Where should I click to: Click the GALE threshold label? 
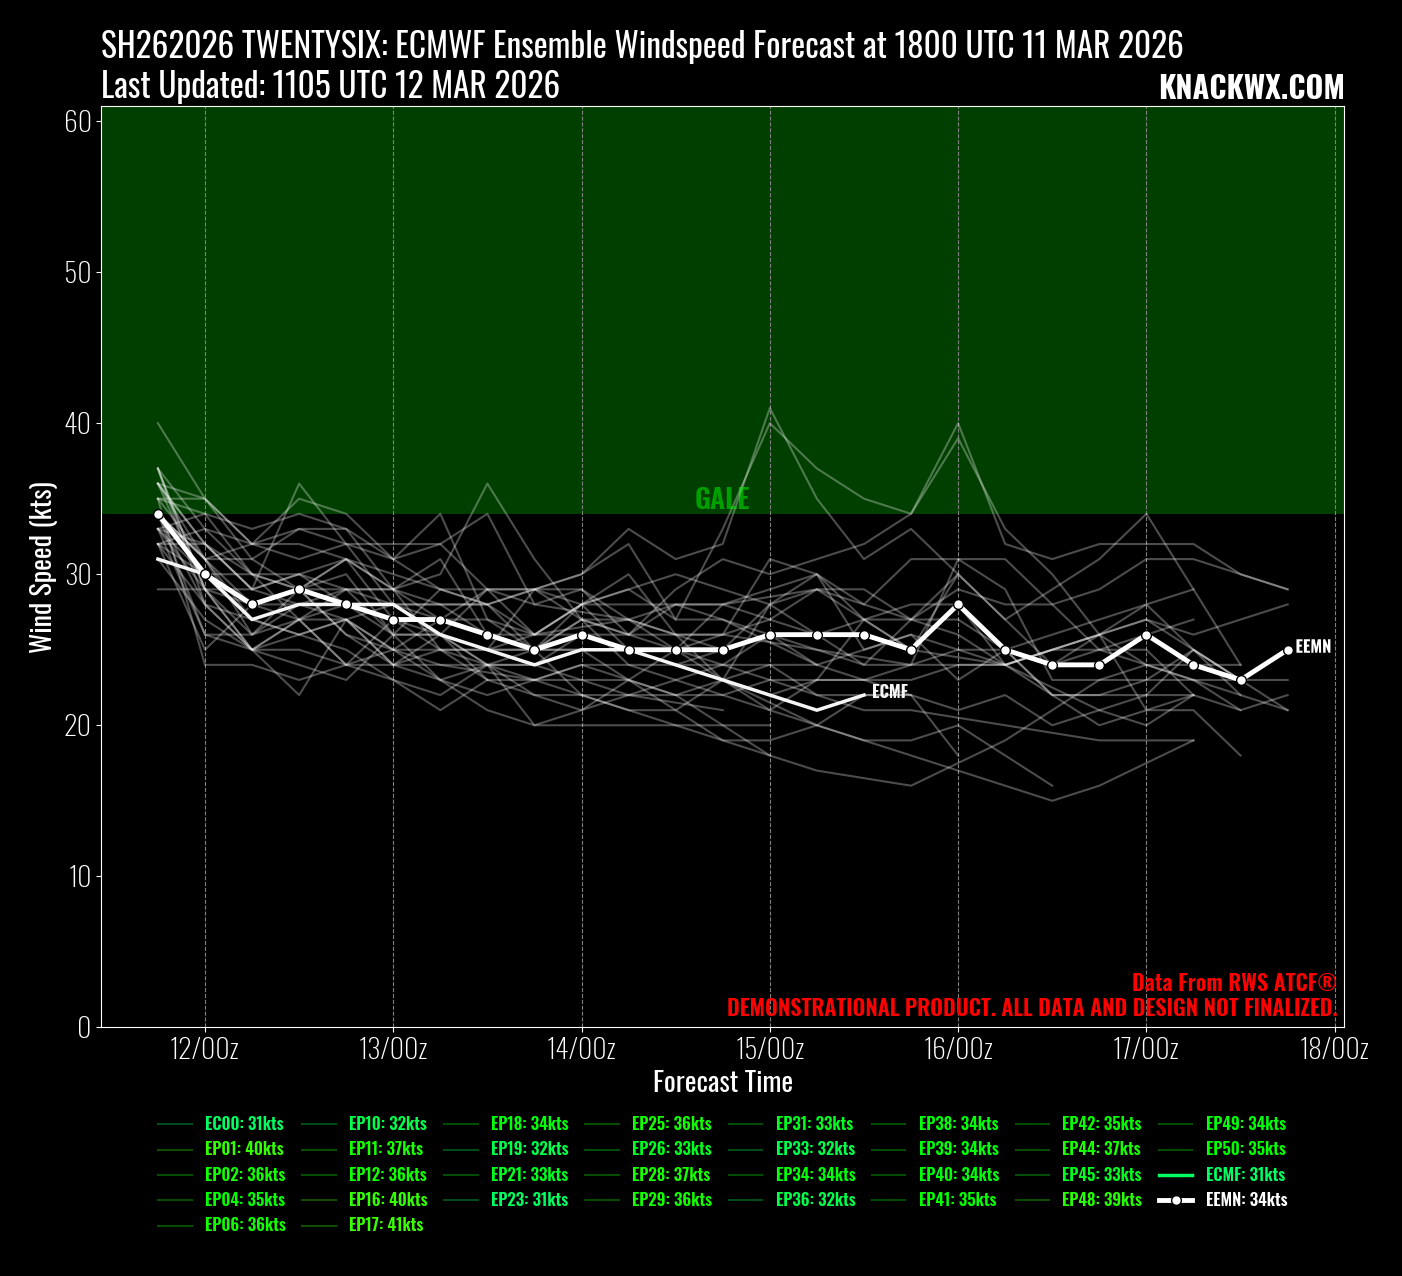pyautogui.click(x=722, y=499)
